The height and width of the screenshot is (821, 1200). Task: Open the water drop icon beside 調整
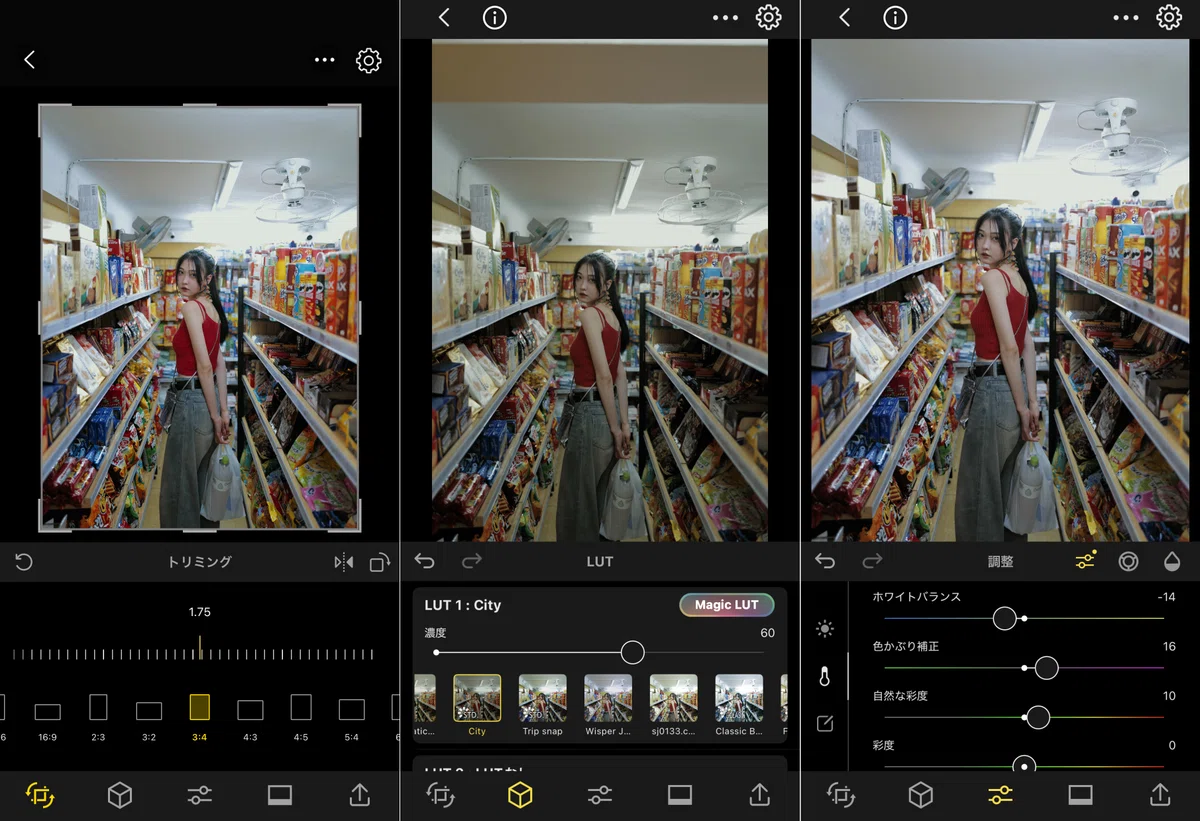point(1171,562)
